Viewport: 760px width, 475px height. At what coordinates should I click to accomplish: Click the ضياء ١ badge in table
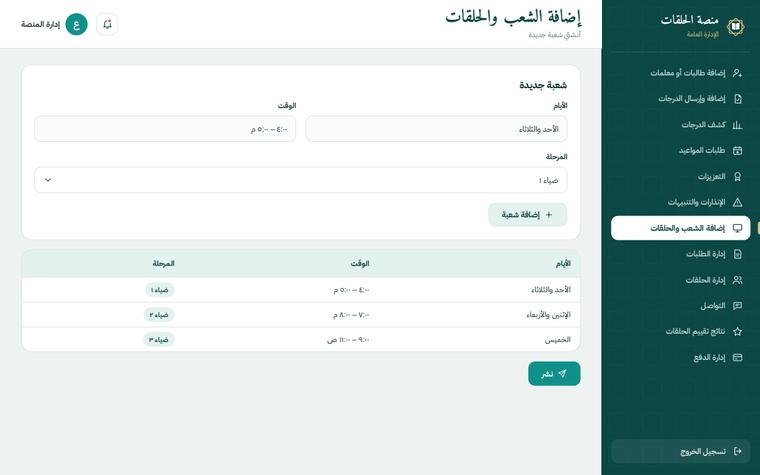pos(159,290)
